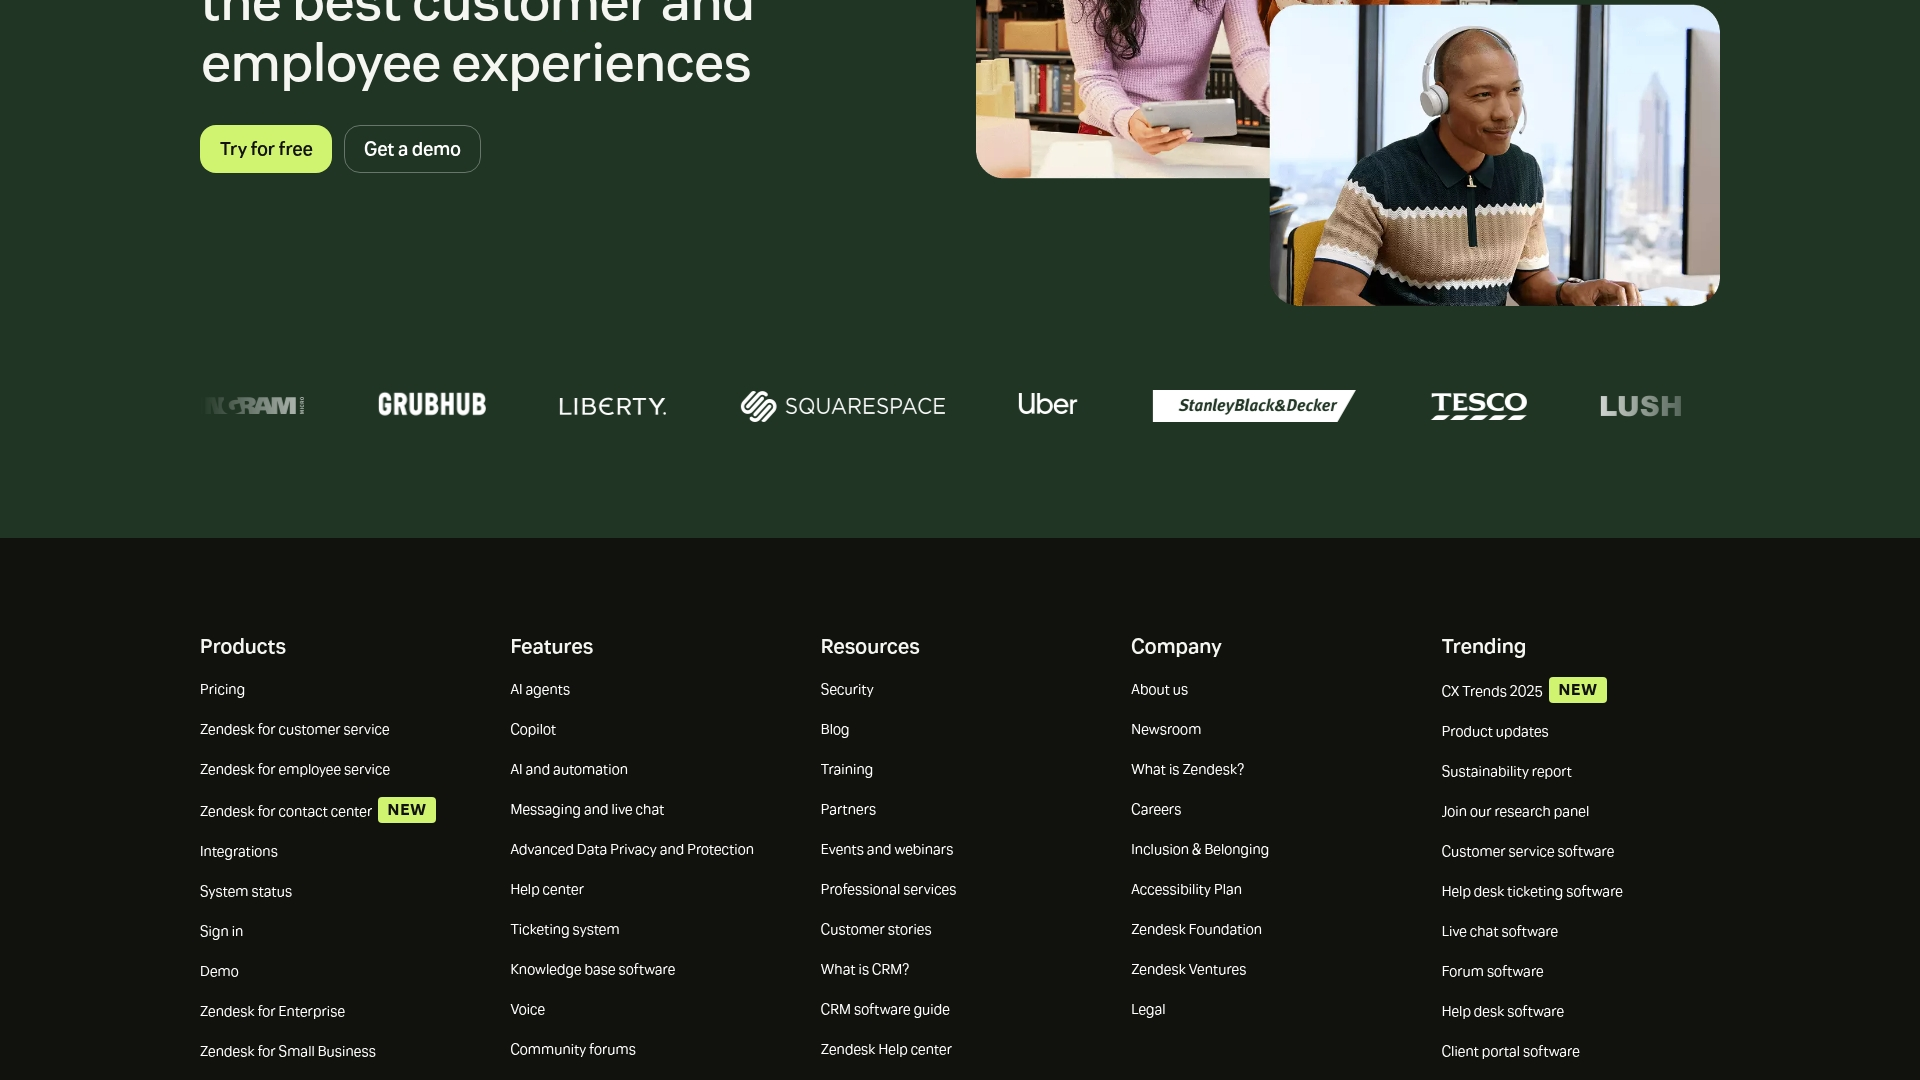The height and width of the screenshot is (1080, 1920).
Task: Open the Zendesk Foundation page
Action: coord(1196,929)
